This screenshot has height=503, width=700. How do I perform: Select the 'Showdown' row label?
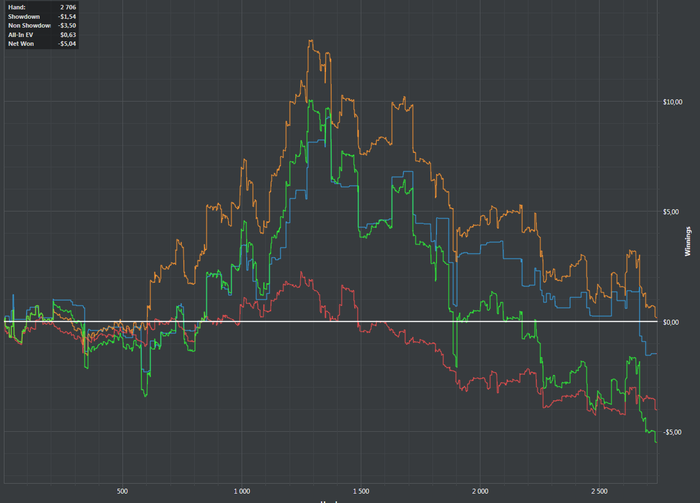tap(24, 17)
